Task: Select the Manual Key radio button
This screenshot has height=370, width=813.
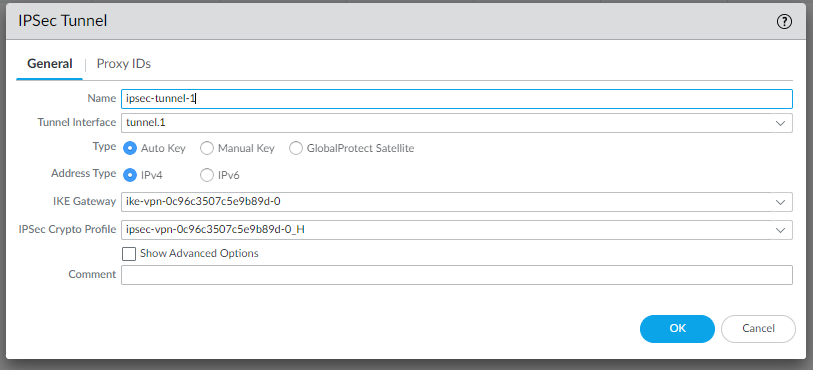Action: coord(207,148)
